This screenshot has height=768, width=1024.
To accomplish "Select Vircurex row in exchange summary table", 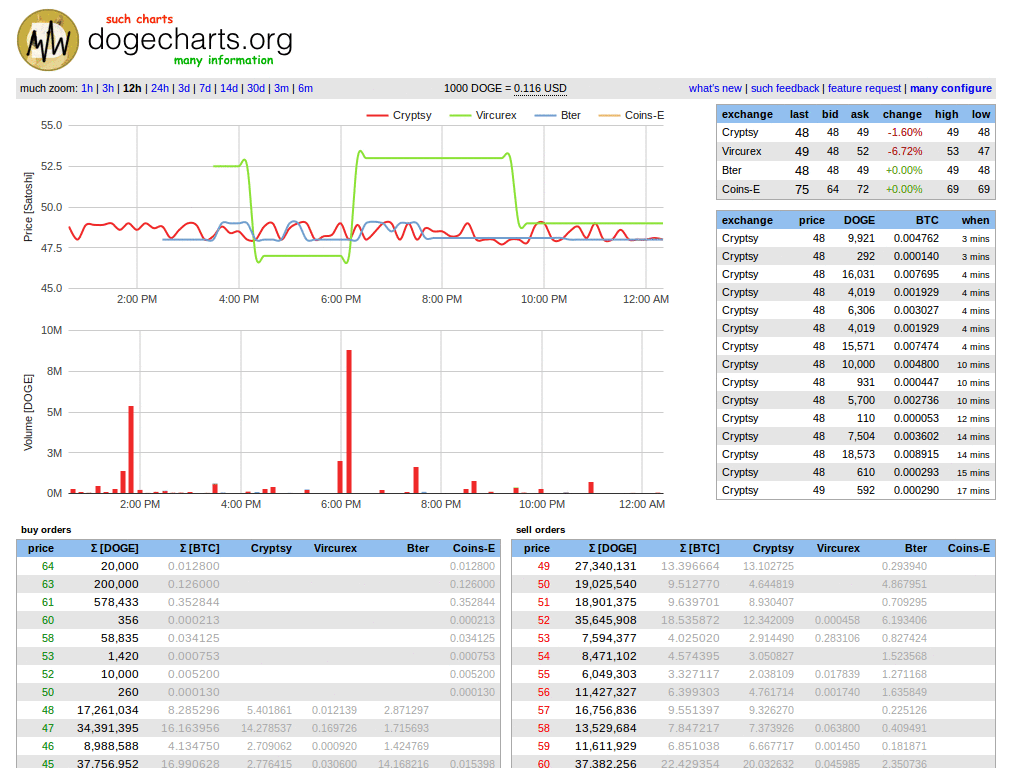I will 856,152.
